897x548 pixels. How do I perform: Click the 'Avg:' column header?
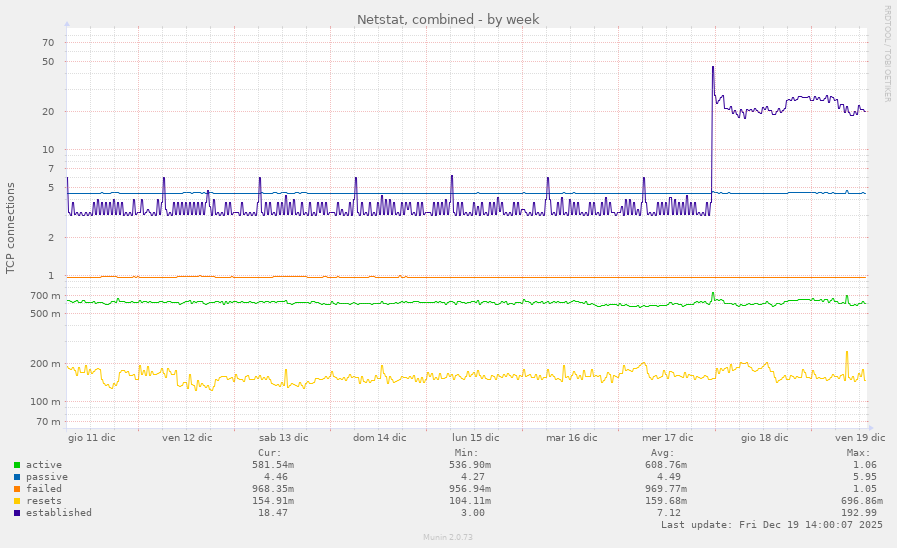point(662,453)
